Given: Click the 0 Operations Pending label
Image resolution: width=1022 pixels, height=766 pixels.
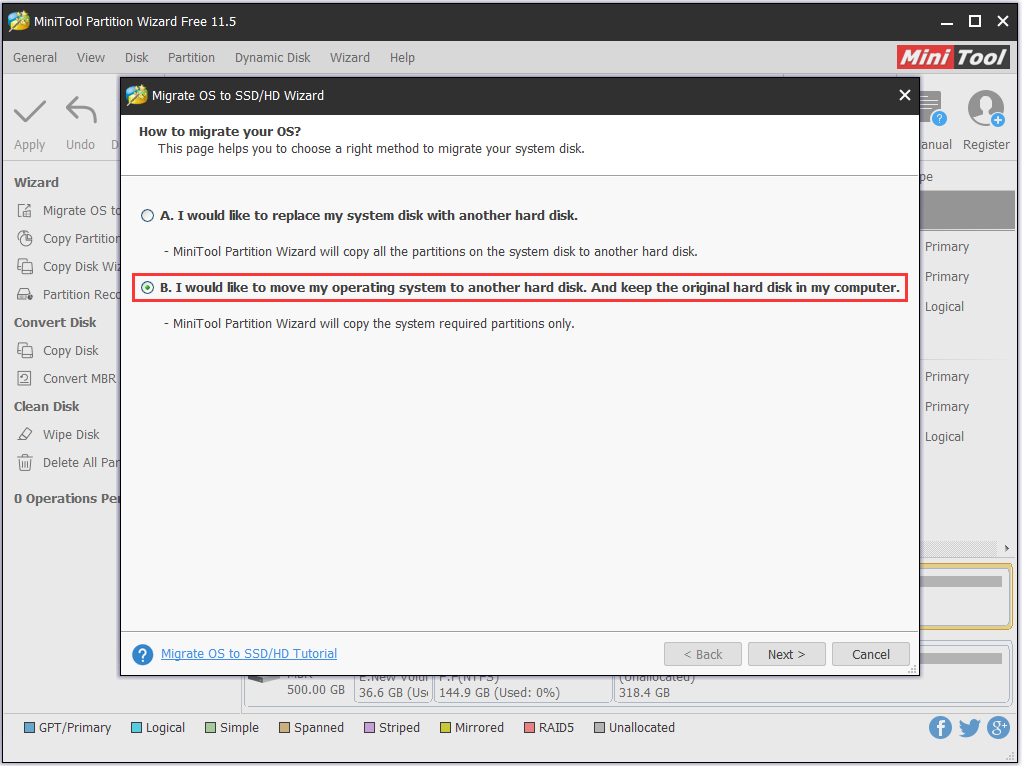Looking at the screenshot, I should coord(67,499).
